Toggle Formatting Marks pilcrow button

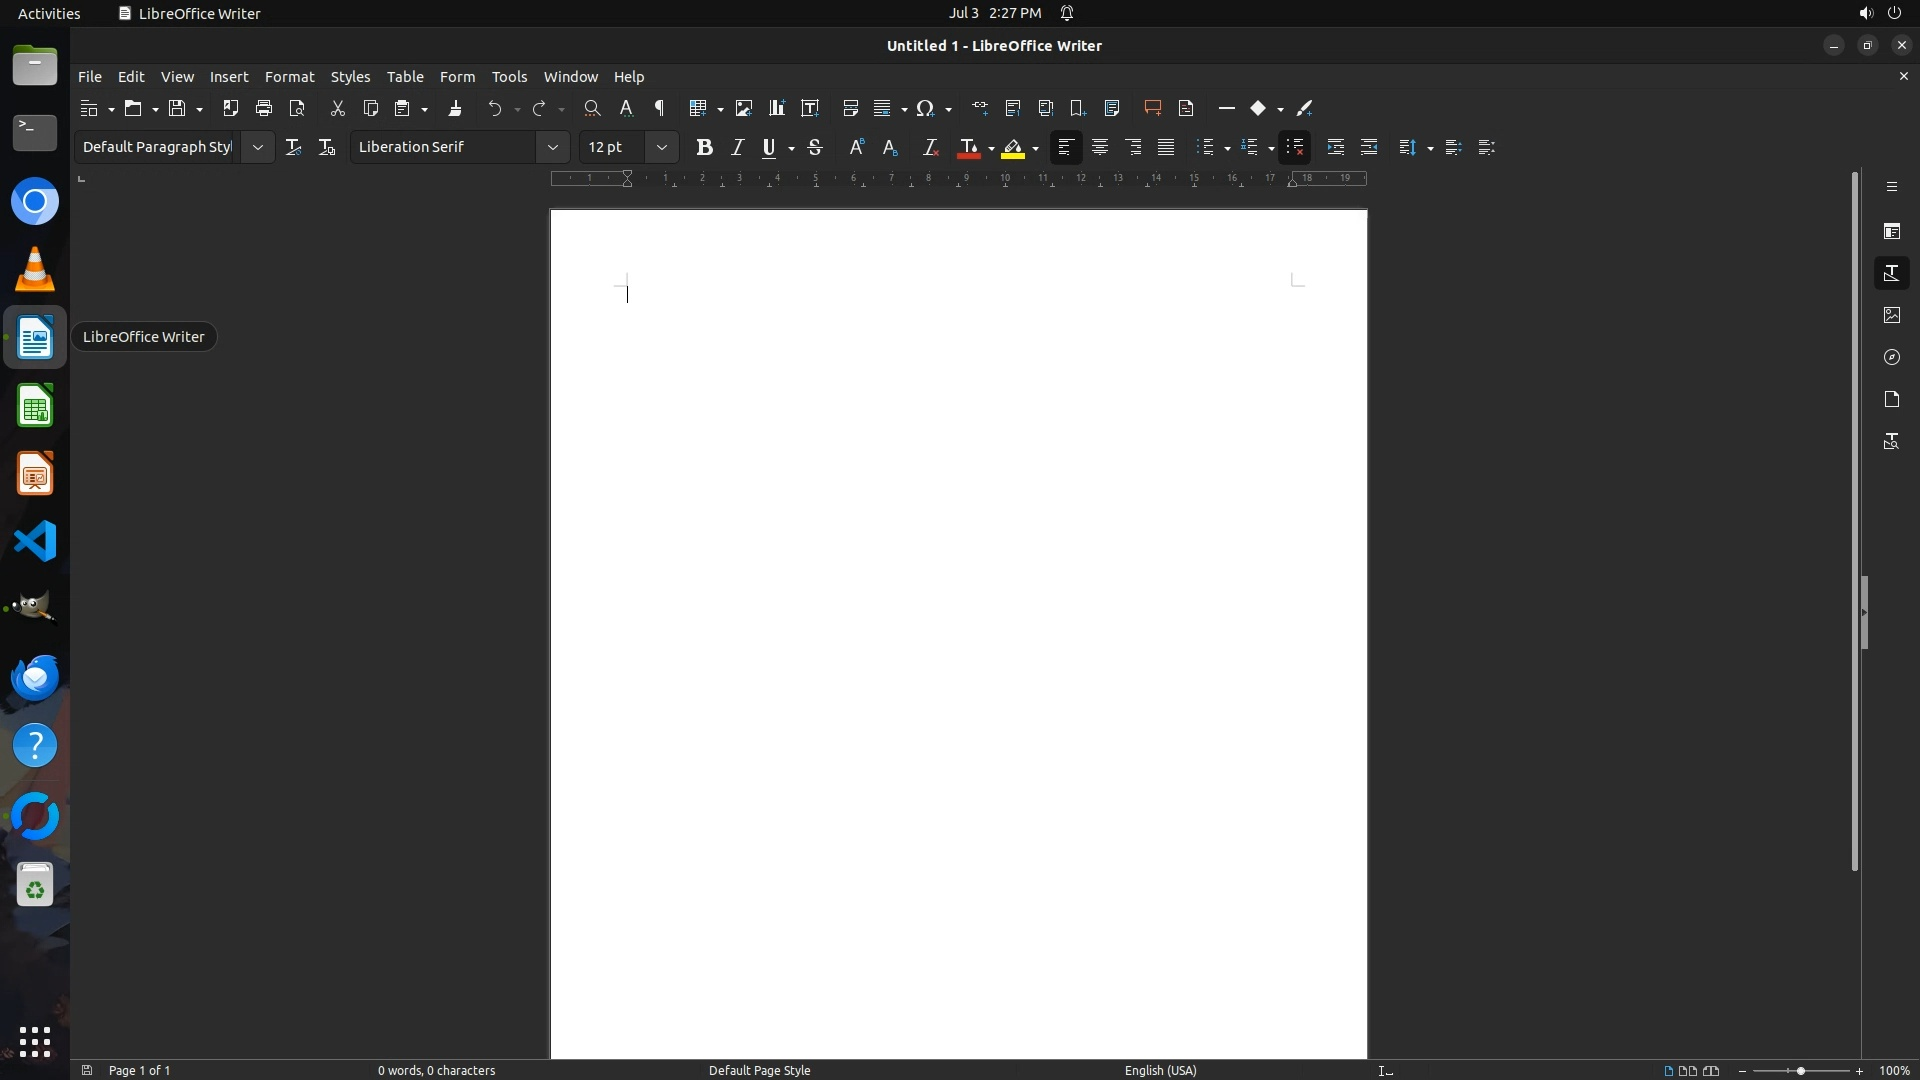pos(659,108)
